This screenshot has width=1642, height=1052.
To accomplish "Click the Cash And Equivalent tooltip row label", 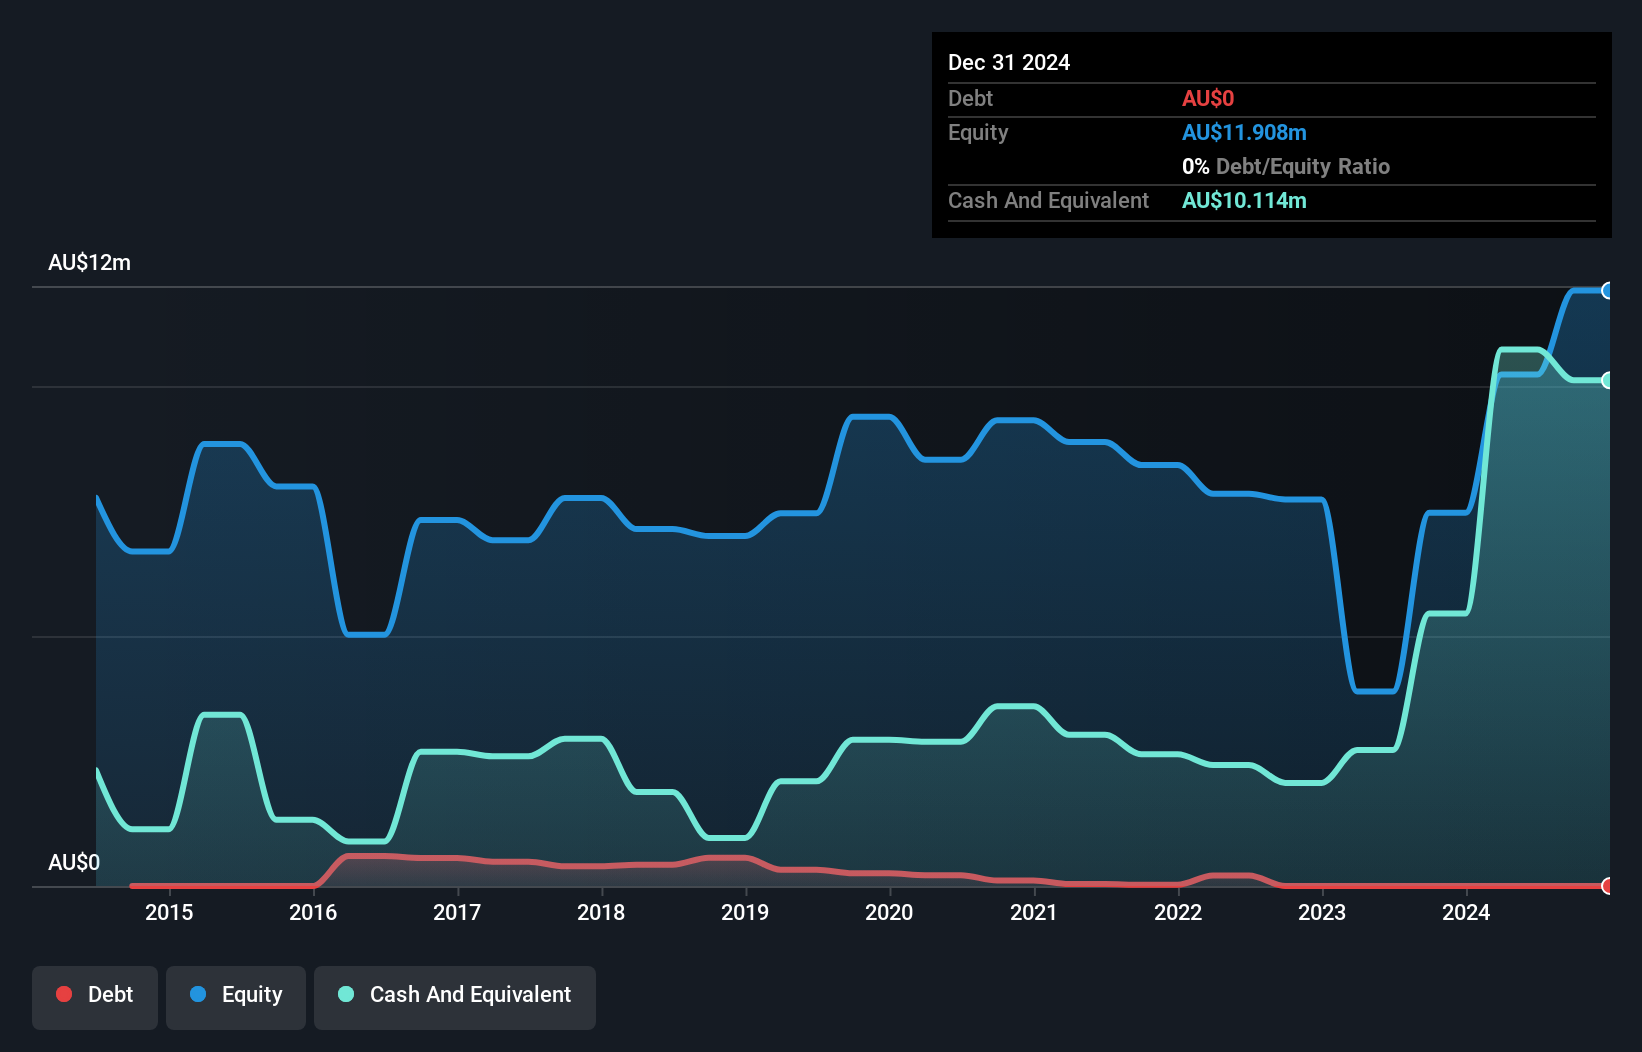I will point(1048,200).
